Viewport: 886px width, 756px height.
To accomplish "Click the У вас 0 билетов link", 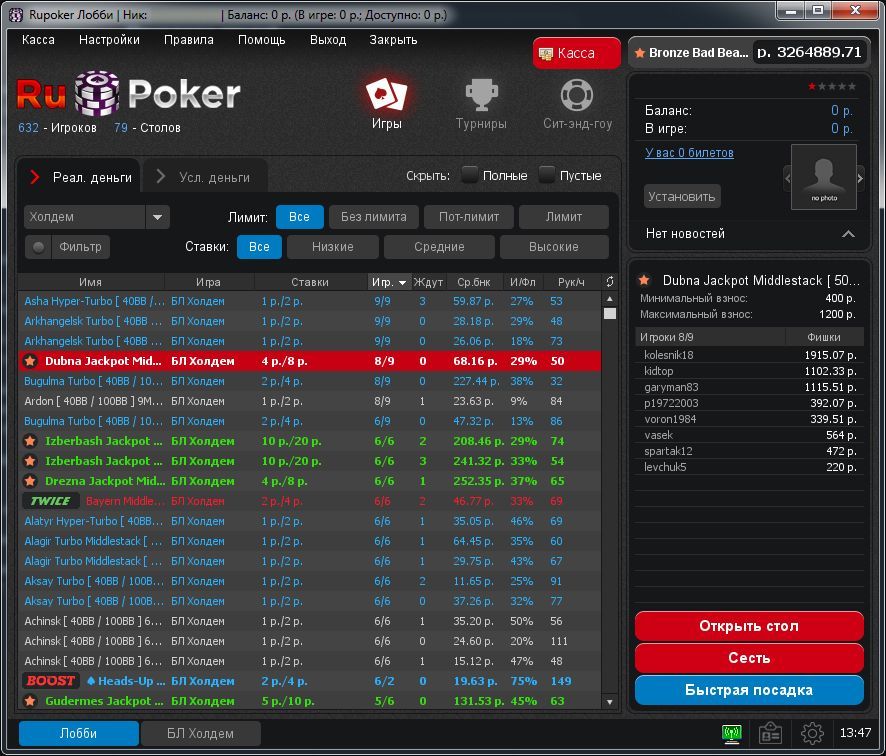I will (x=689, y=153).
